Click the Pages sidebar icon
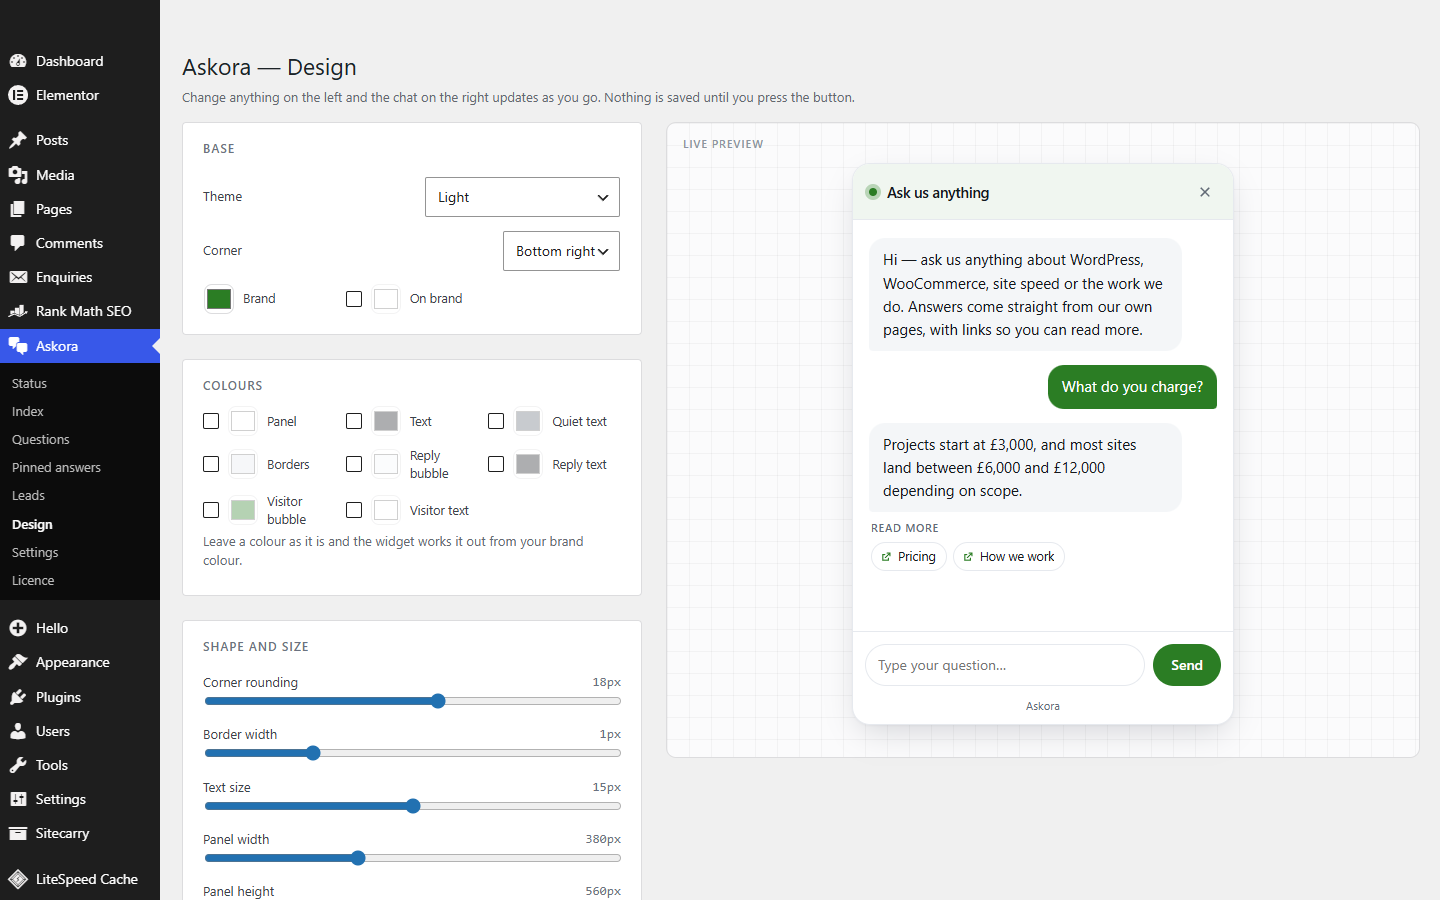The image size is (1440, 900). pyautogui.click(x=18, y=209)
